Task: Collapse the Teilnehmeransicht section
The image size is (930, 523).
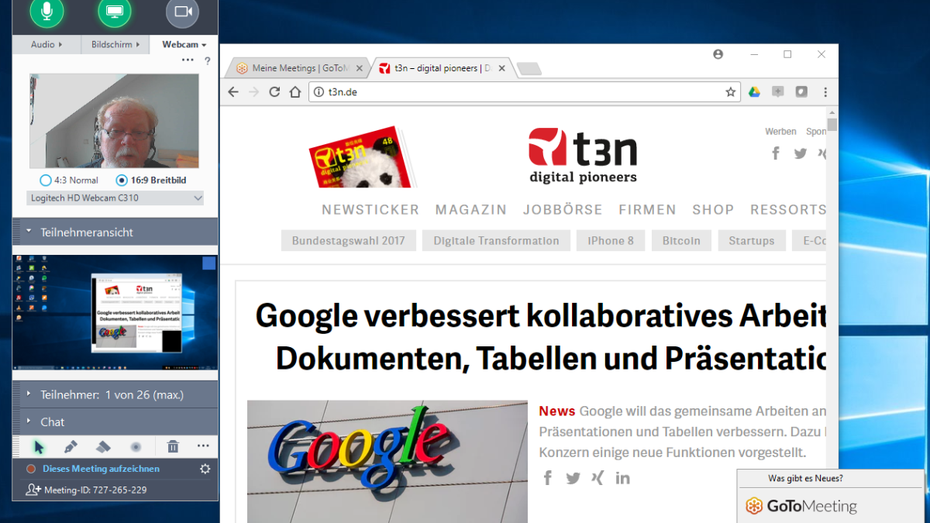Action: coord(115,232)
